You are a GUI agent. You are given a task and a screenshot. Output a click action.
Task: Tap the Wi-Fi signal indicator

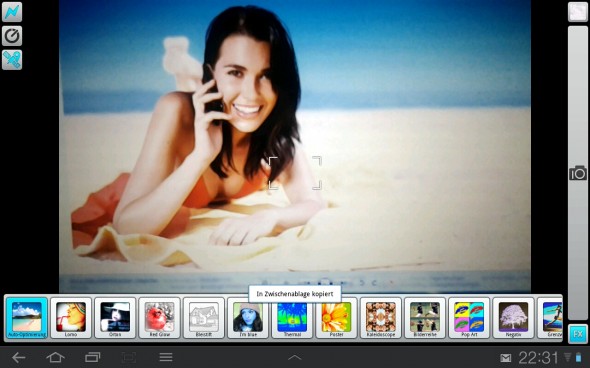pyautogui.click(x=567, y=357)
